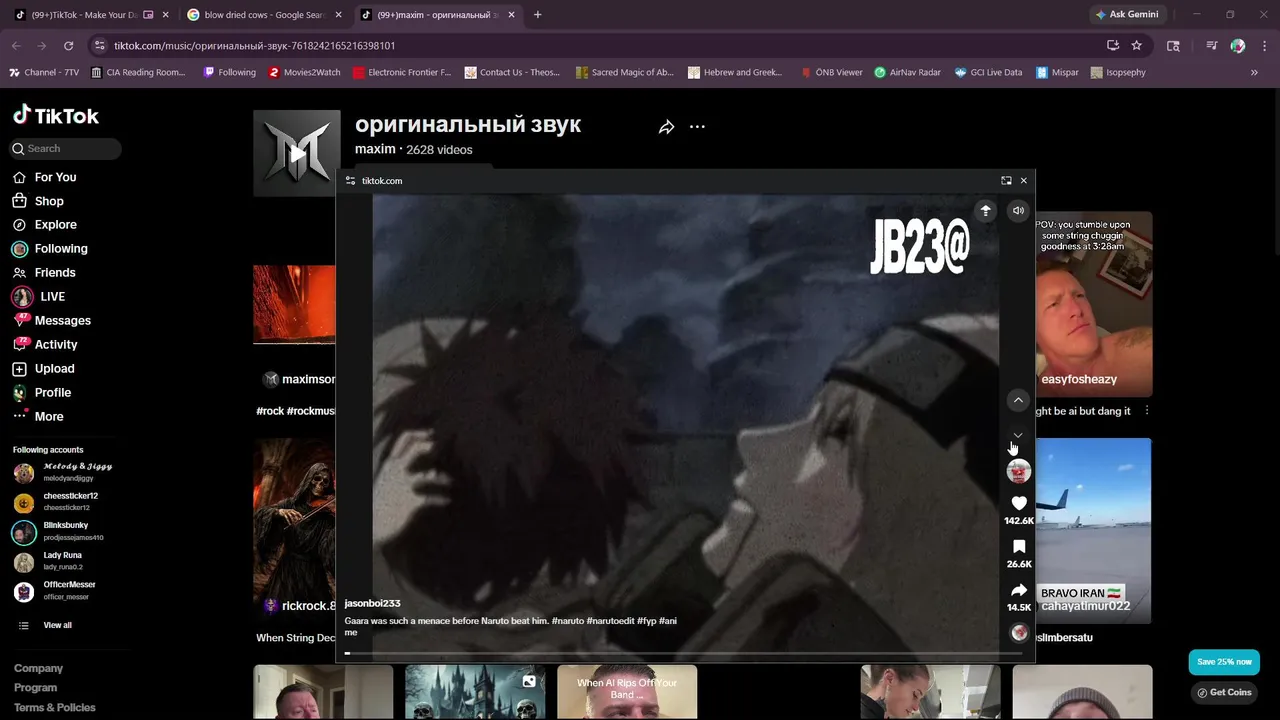Open TikTok logo home link
1280x720 pixels.
tap(56, 116)
